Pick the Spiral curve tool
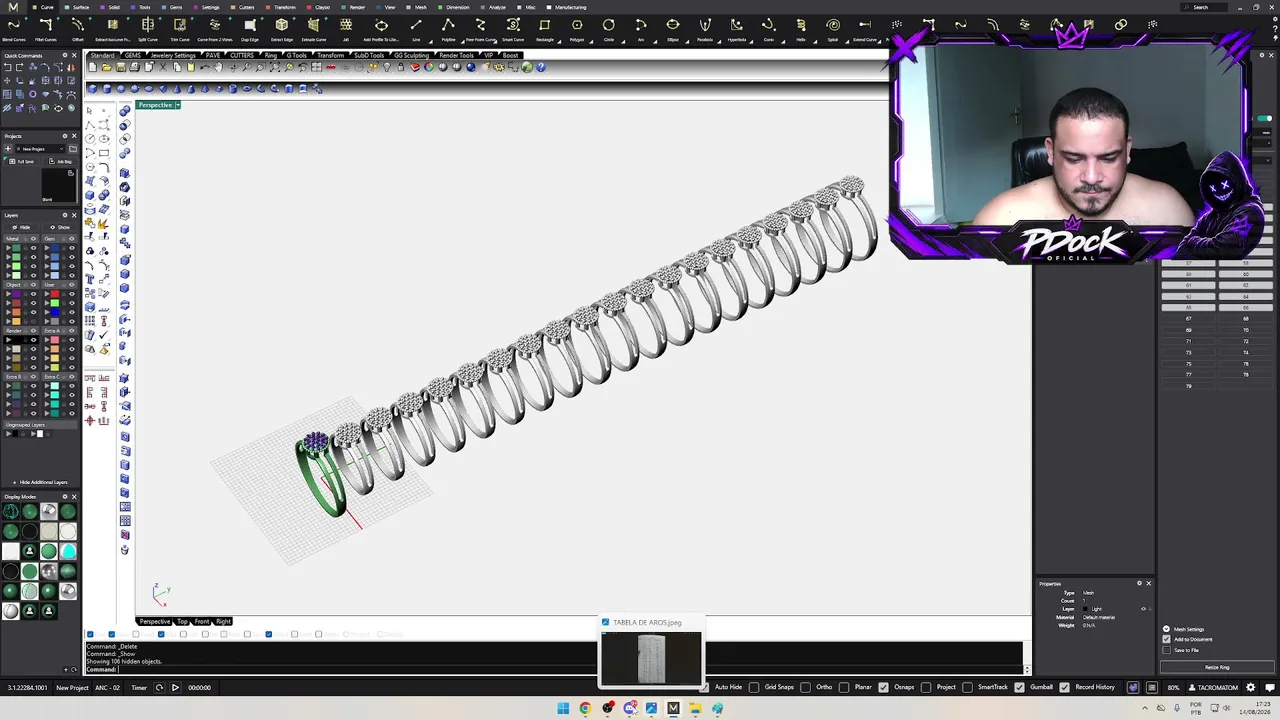The height and width of the screenshot is (720, 1280). (x=833, y=29)
